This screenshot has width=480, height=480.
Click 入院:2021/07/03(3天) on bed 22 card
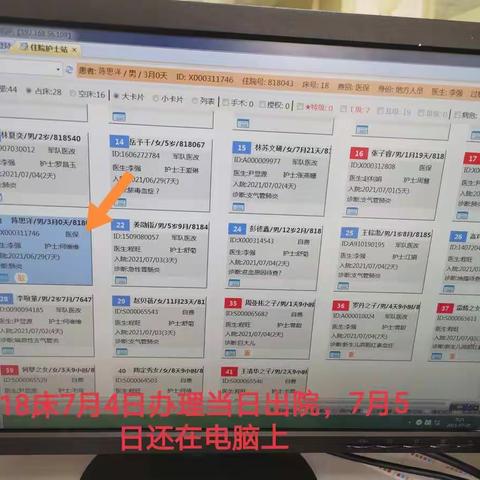[x=146, y=259]
